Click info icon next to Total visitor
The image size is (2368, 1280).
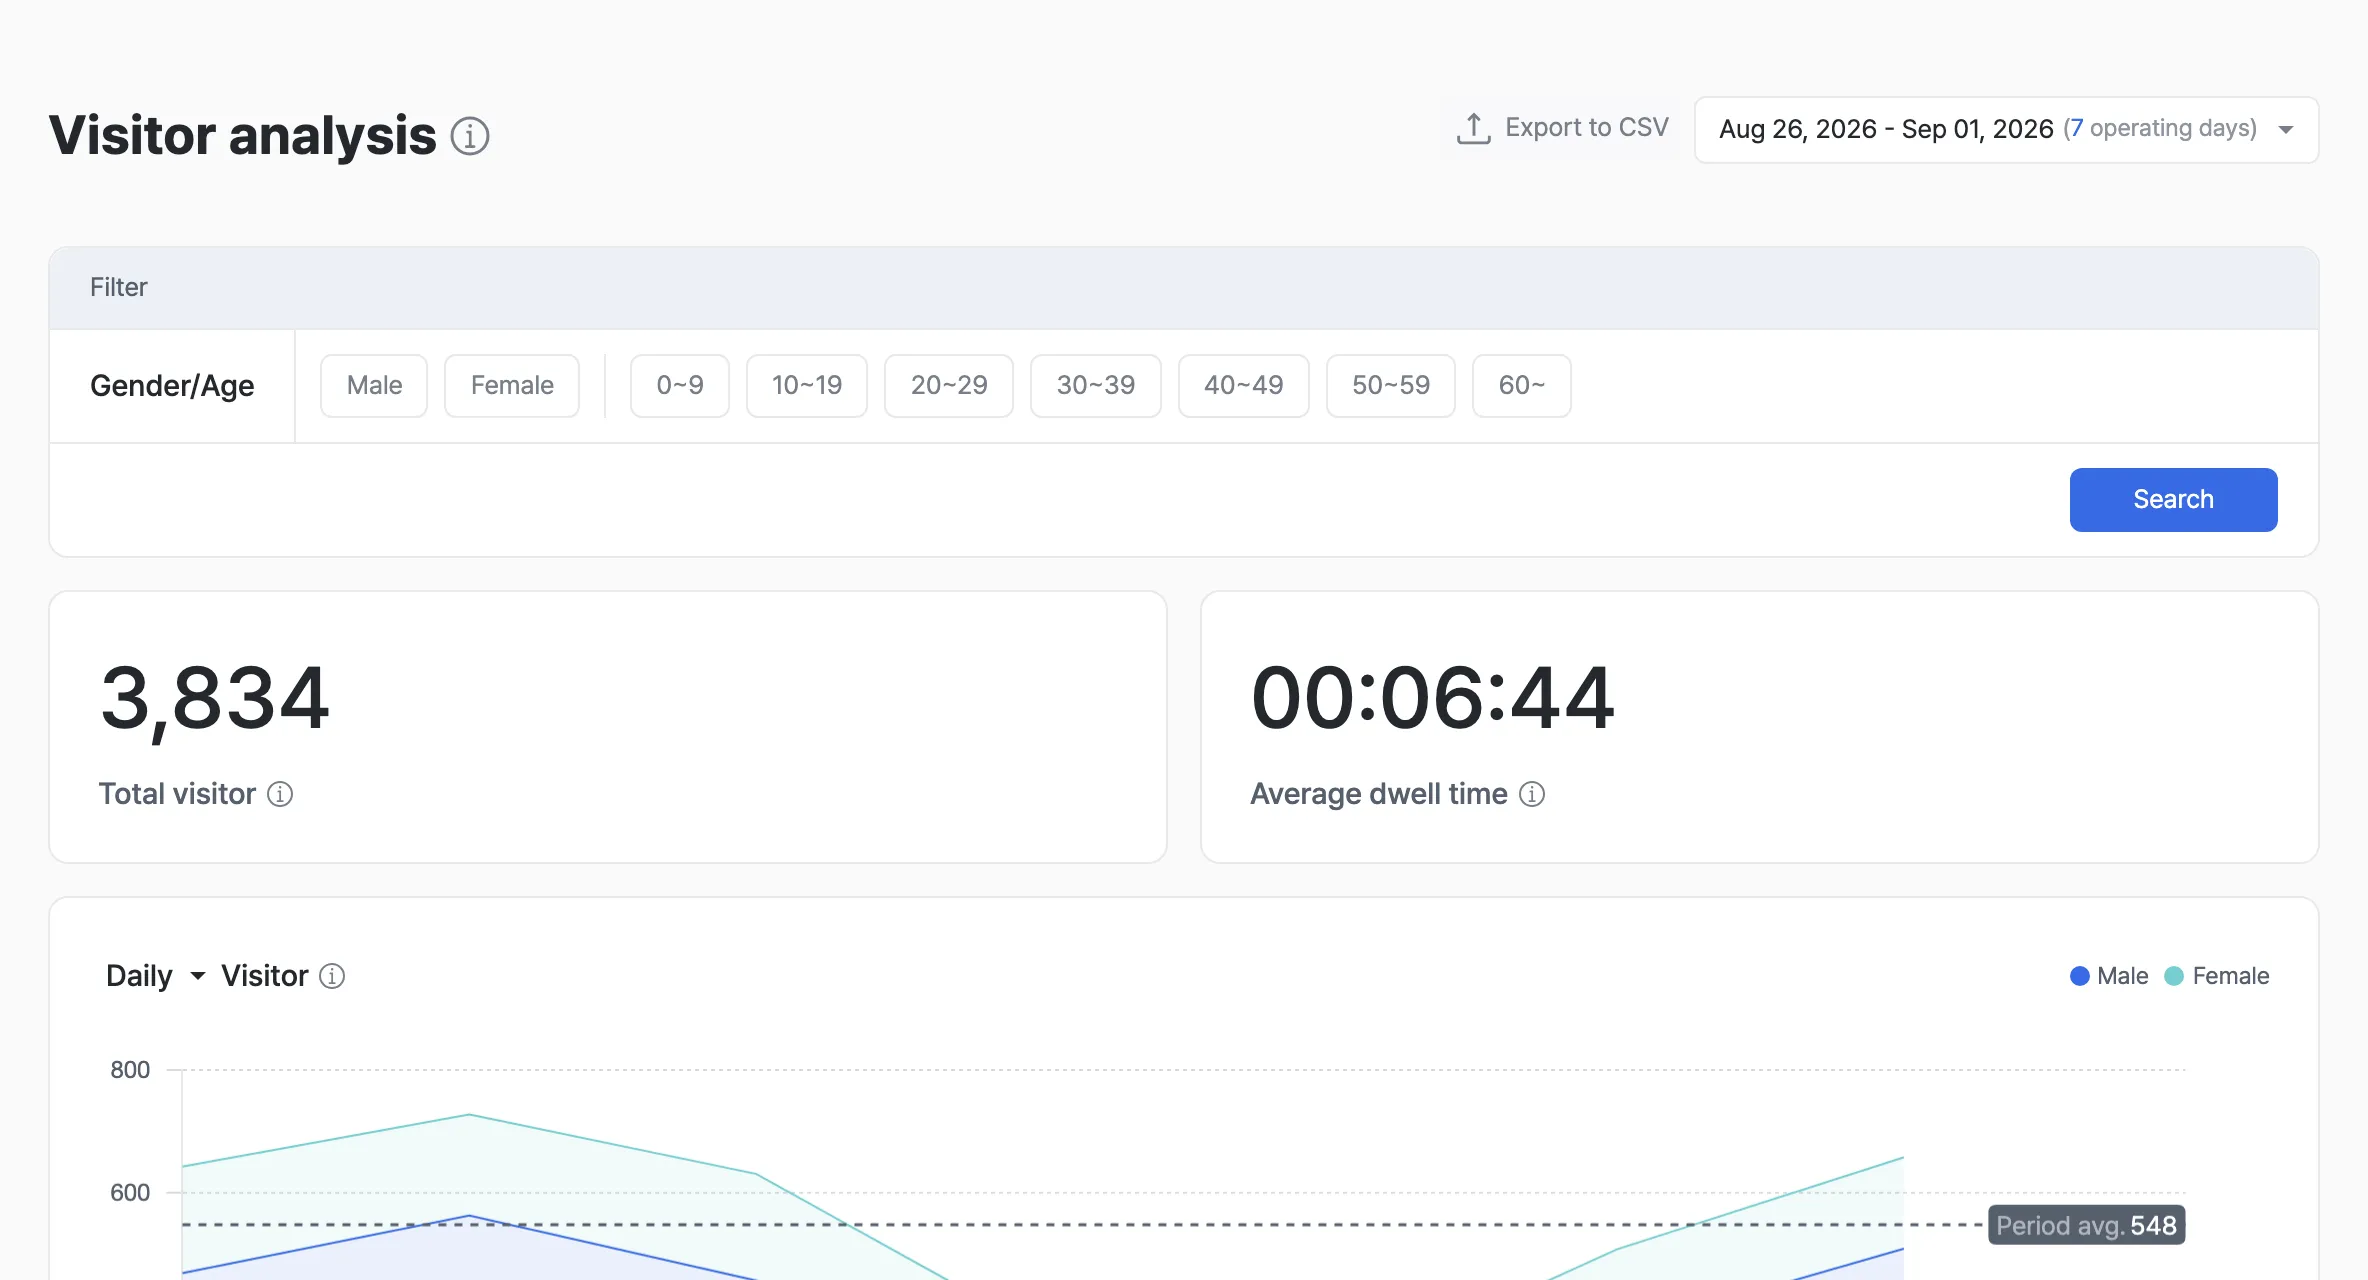280,794
